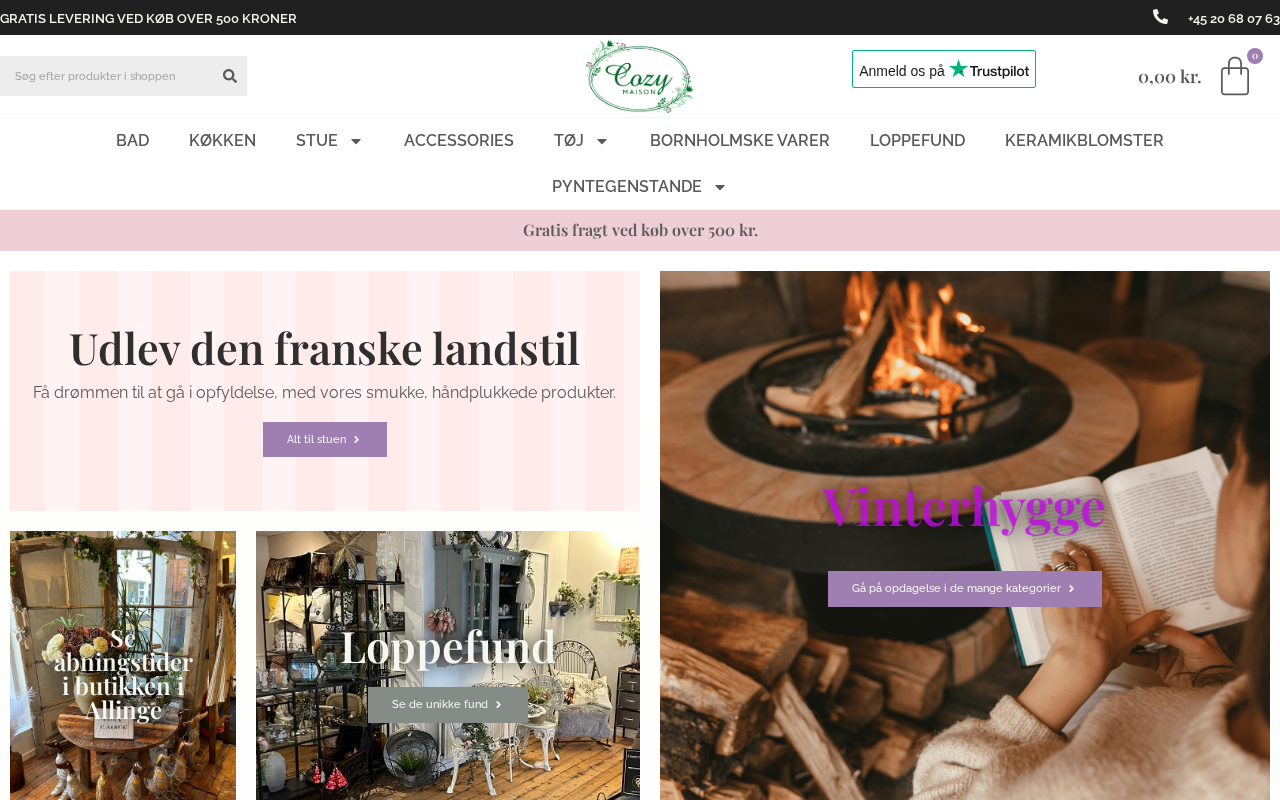Go to BORNHOLMSKE VARER category
The image size is (1280, 800).
[740, 141]
